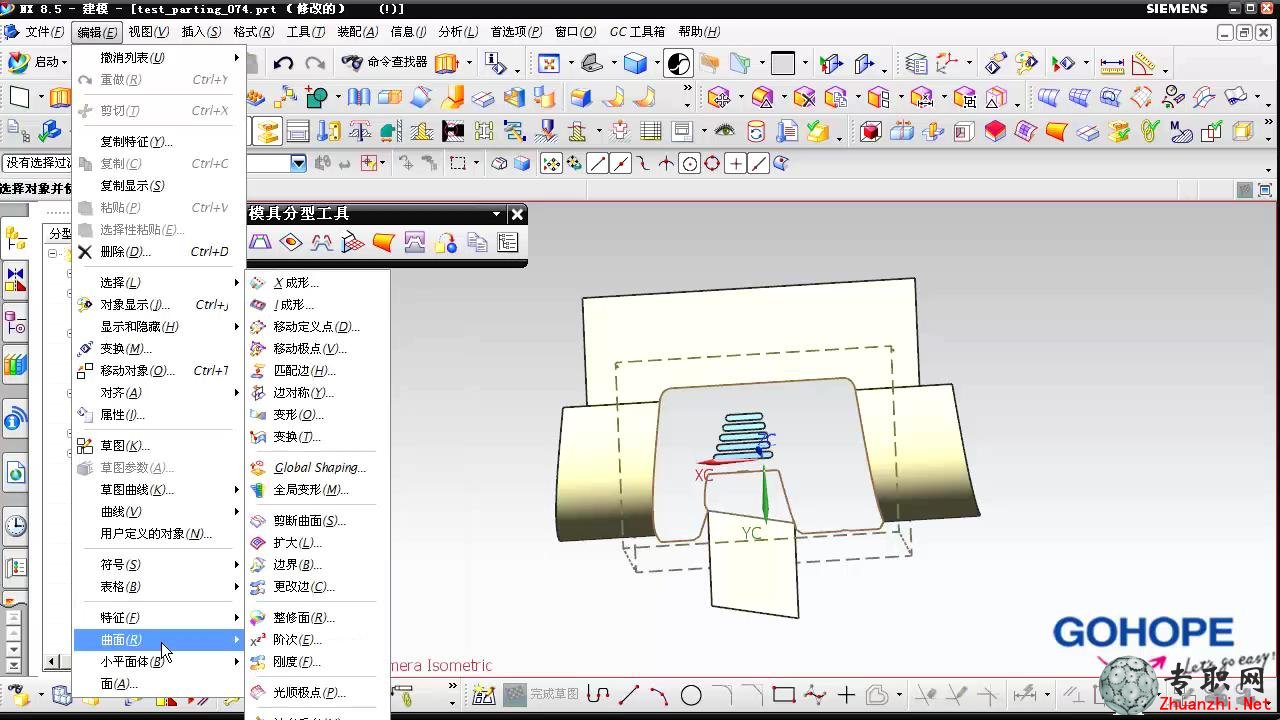
Task: Select the Measure Distance ruler icon
Action: (x=1112, y=64)
